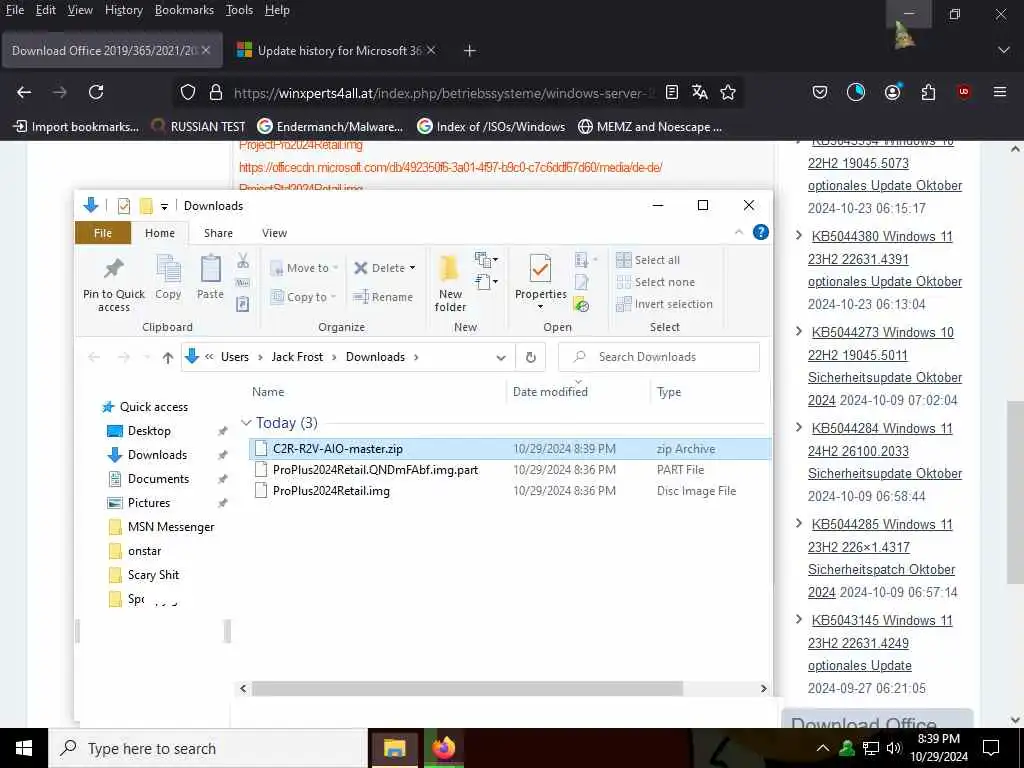This screenshot has width=1024, height=768.
Task: Open Index of /ISOs/Windows bookmark
Action: (491, 127)
